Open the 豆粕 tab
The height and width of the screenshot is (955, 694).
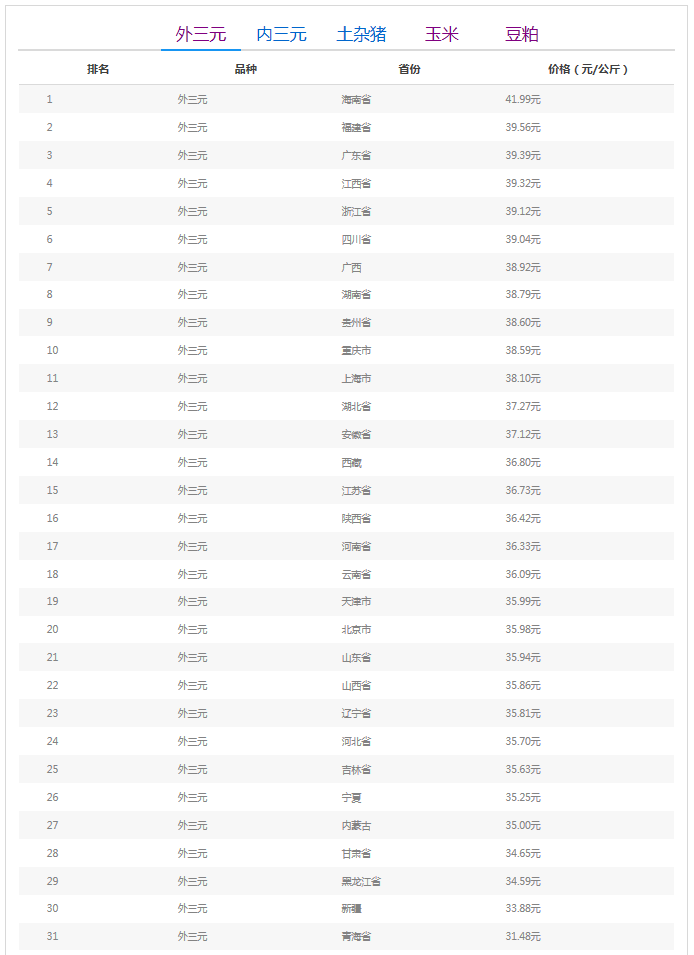[522, 34]
